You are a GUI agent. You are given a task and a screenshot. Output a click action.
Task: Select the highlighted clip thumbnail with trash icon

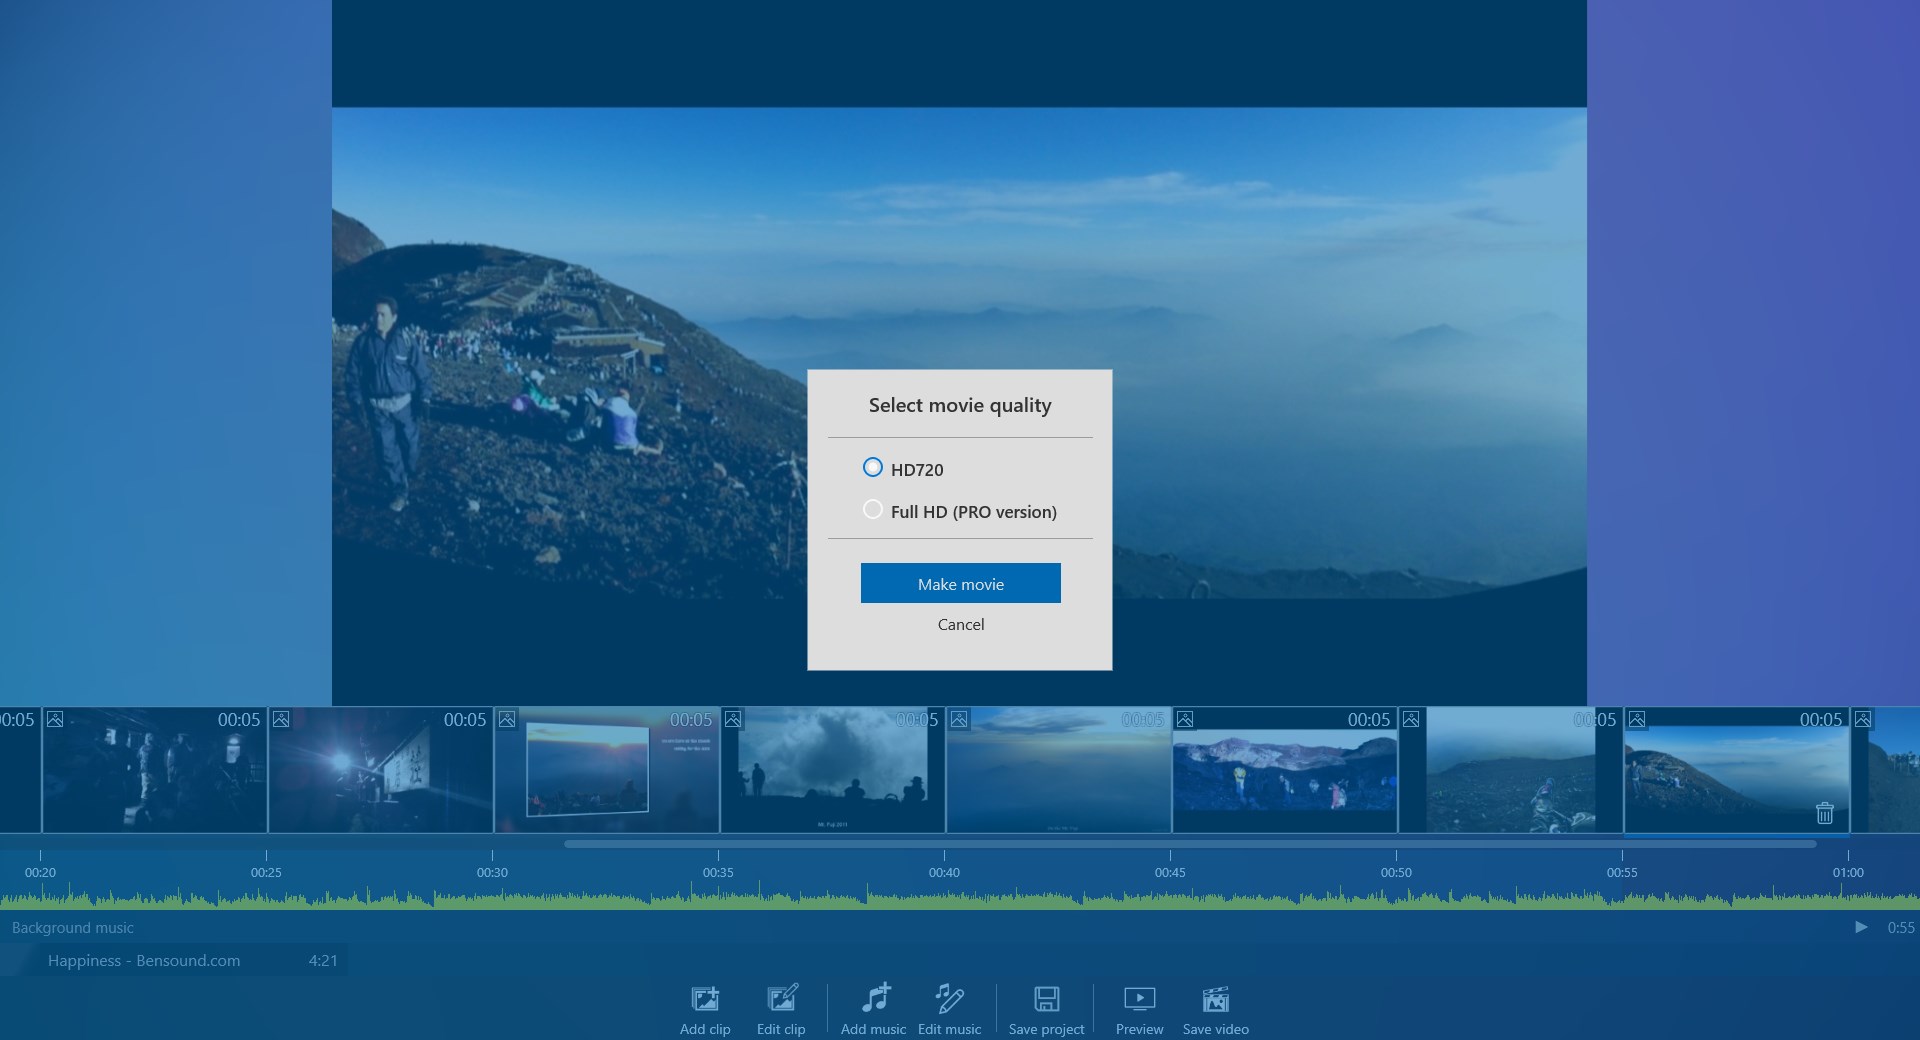tap(1737, 770)
